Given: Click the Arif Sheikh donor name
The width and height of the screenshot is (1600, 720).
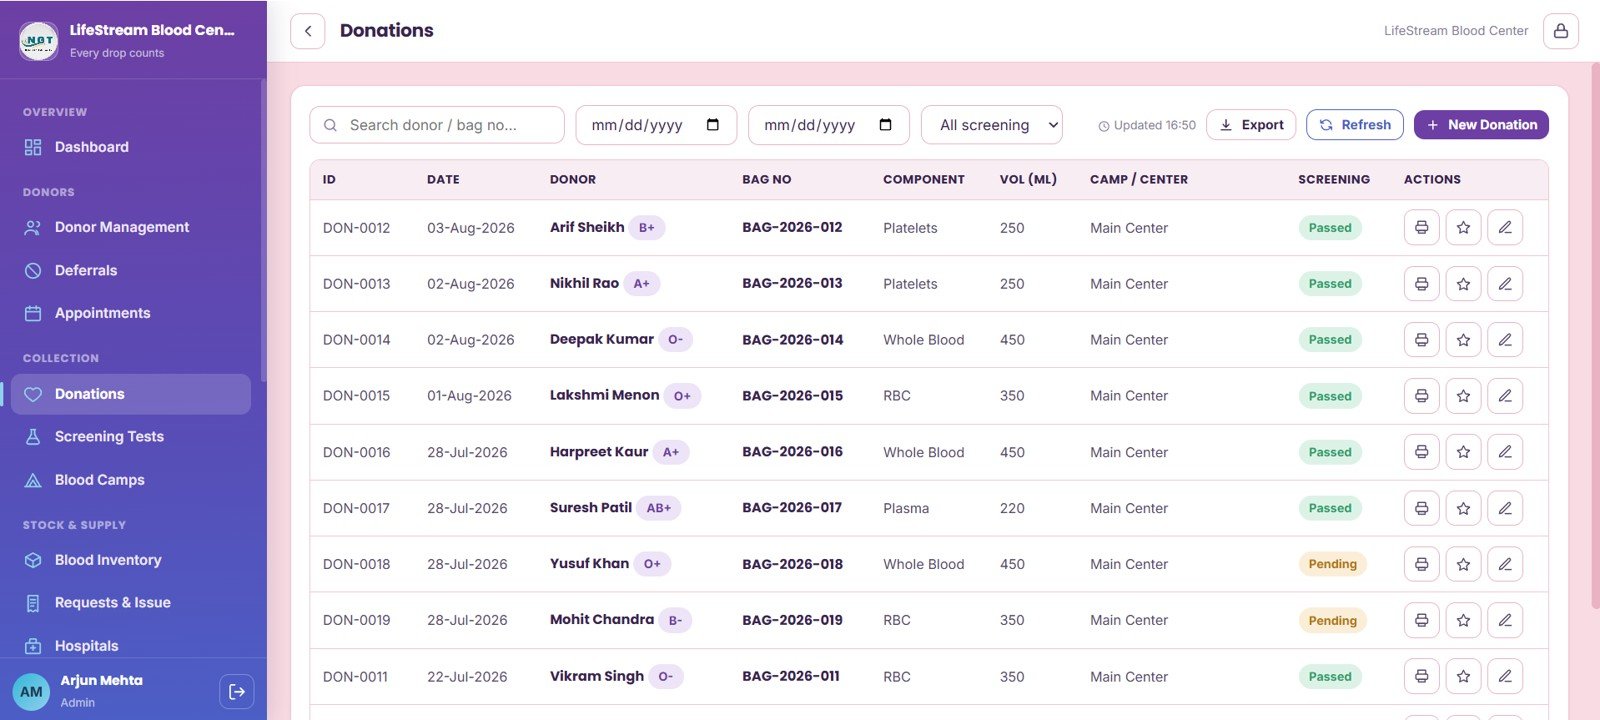Looking at the screenshot, I should pos(587,227).
